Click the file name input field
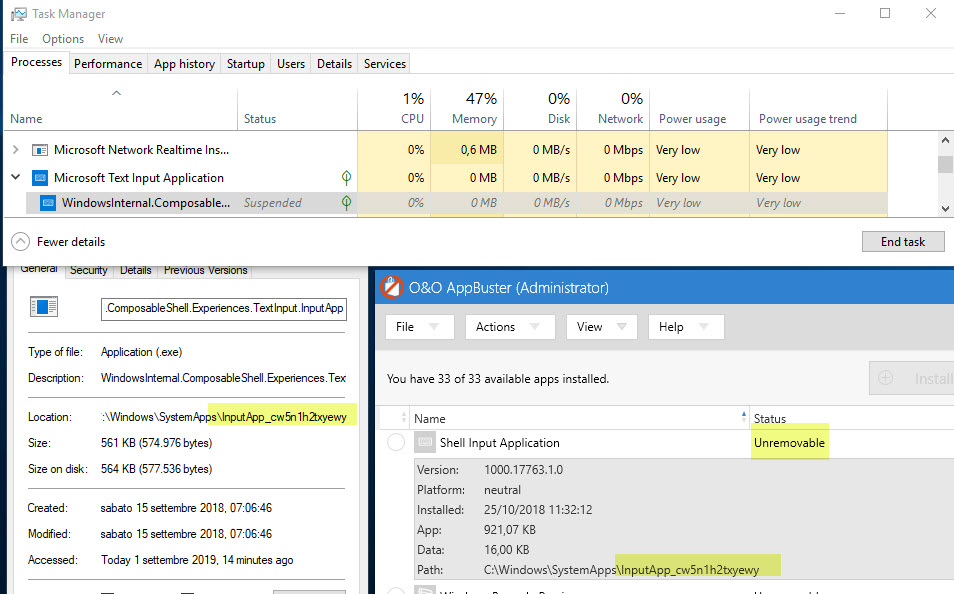Screen dimensions: 954x594 pyautogui.click(x=224, y=309)
